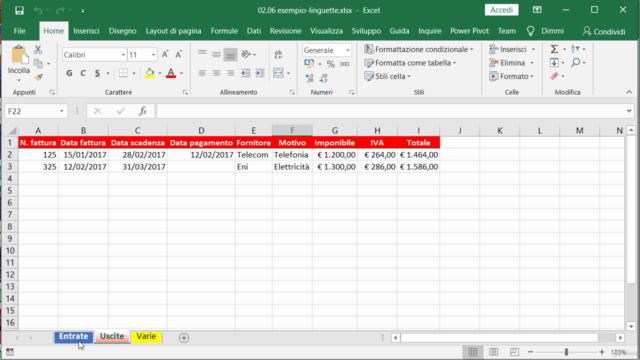640x360 pixels.
Task: Click the decrease decimals icon
Action: click(x=323, y=78)
